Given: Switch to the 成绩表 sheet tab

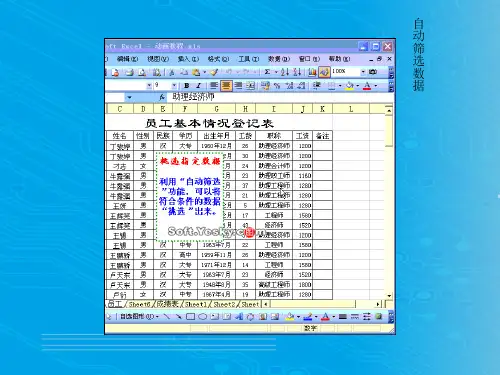Looking at the screenshot, I should pyautogui.click(x=167, y=304).
